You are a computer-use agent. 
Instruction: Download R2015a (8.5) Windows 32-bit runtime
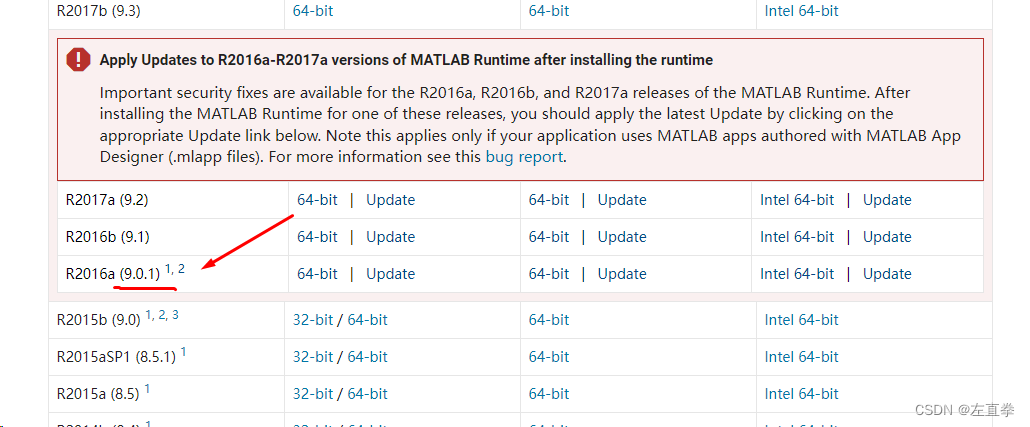(x=313, y=393)
